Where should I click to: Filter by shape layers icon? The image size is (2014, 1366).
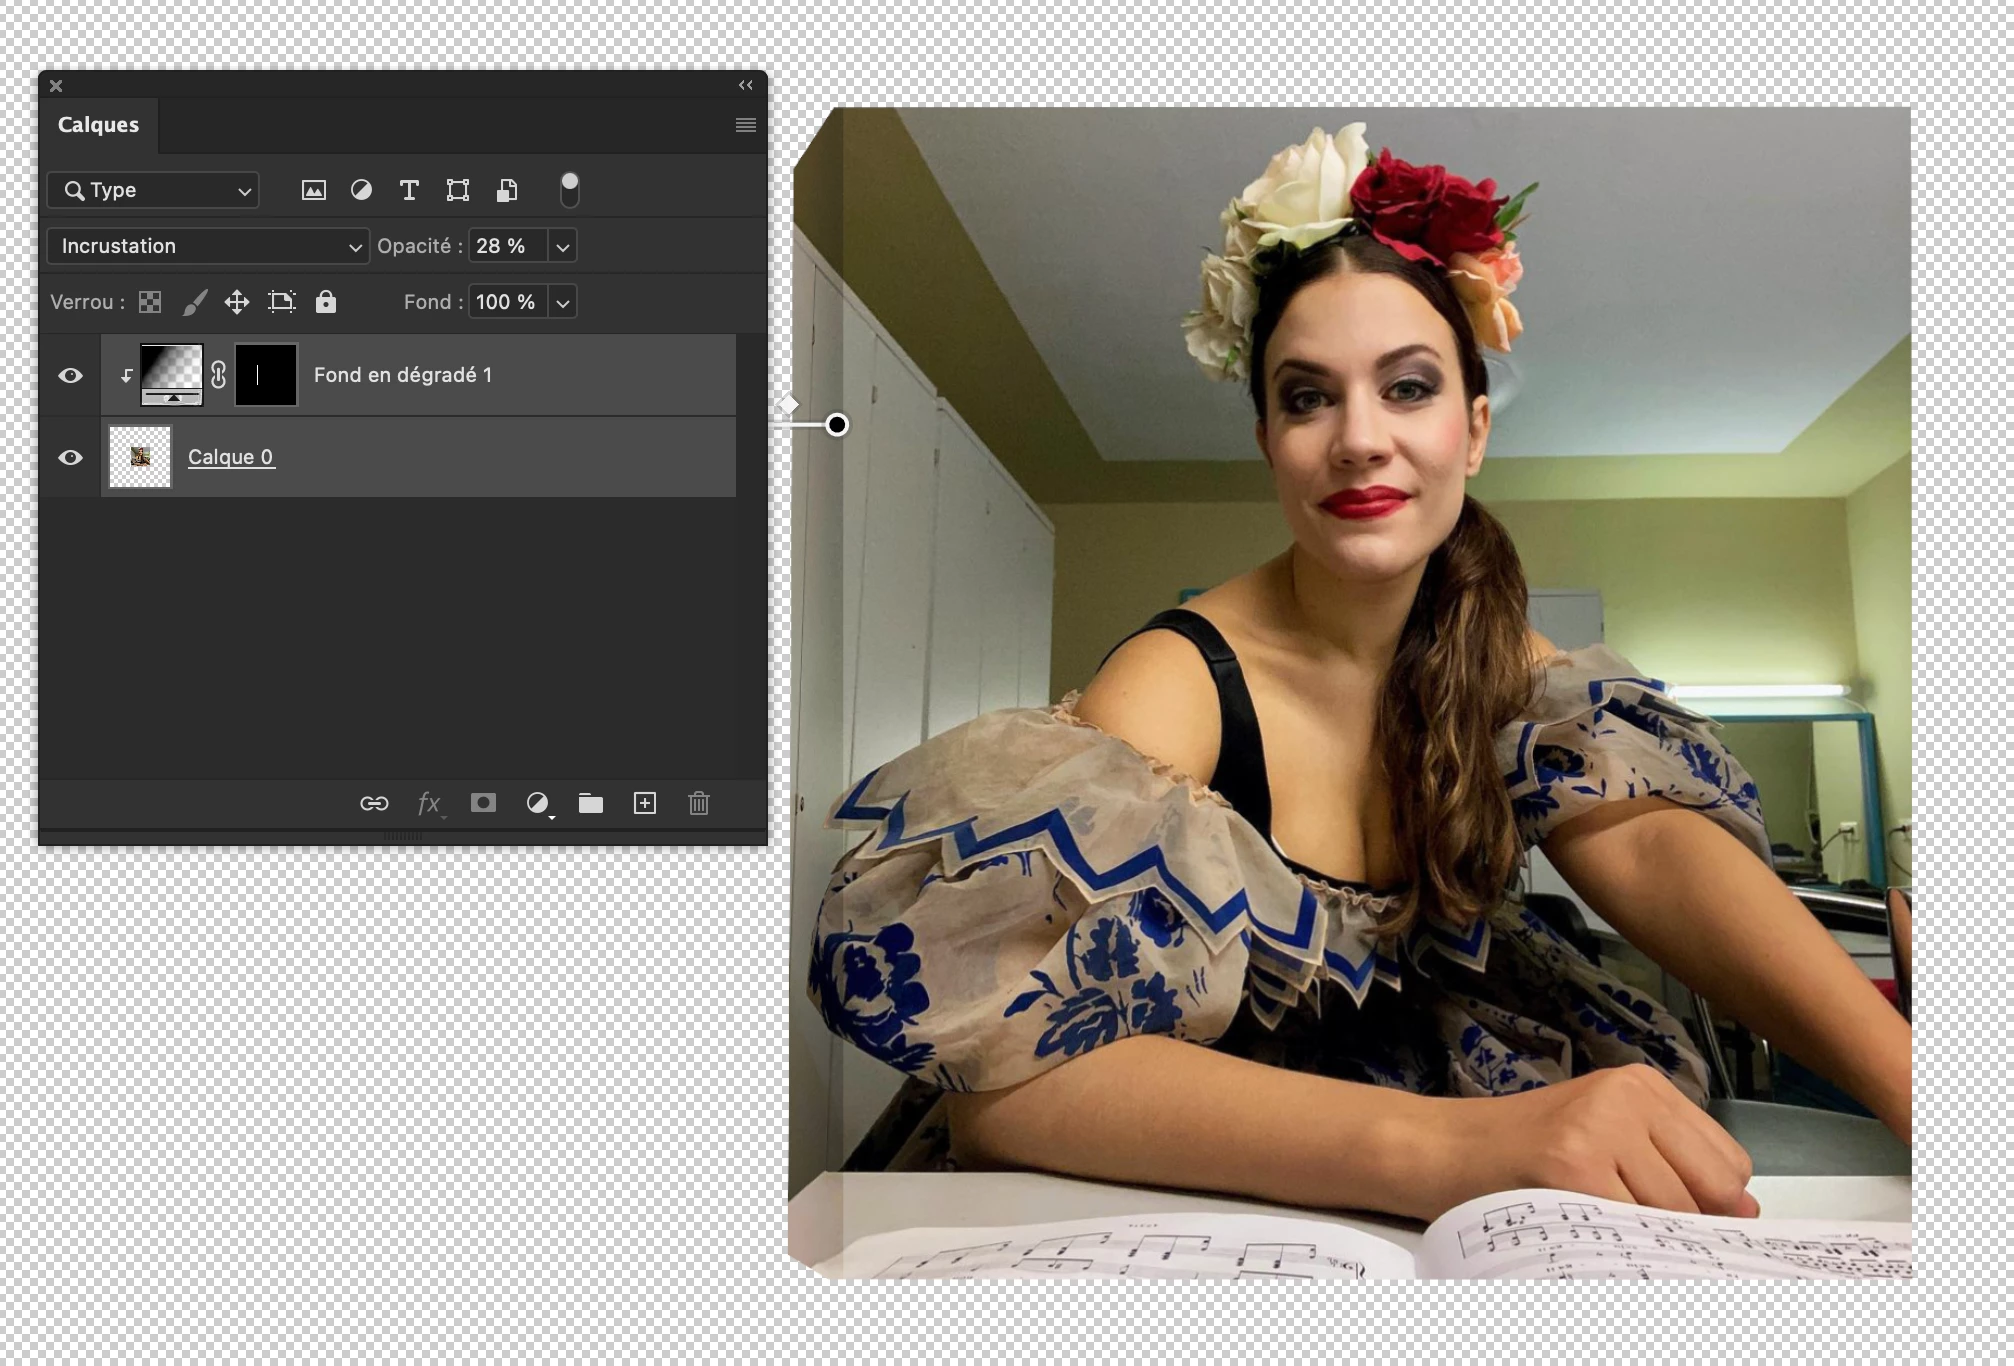[458, 190]
